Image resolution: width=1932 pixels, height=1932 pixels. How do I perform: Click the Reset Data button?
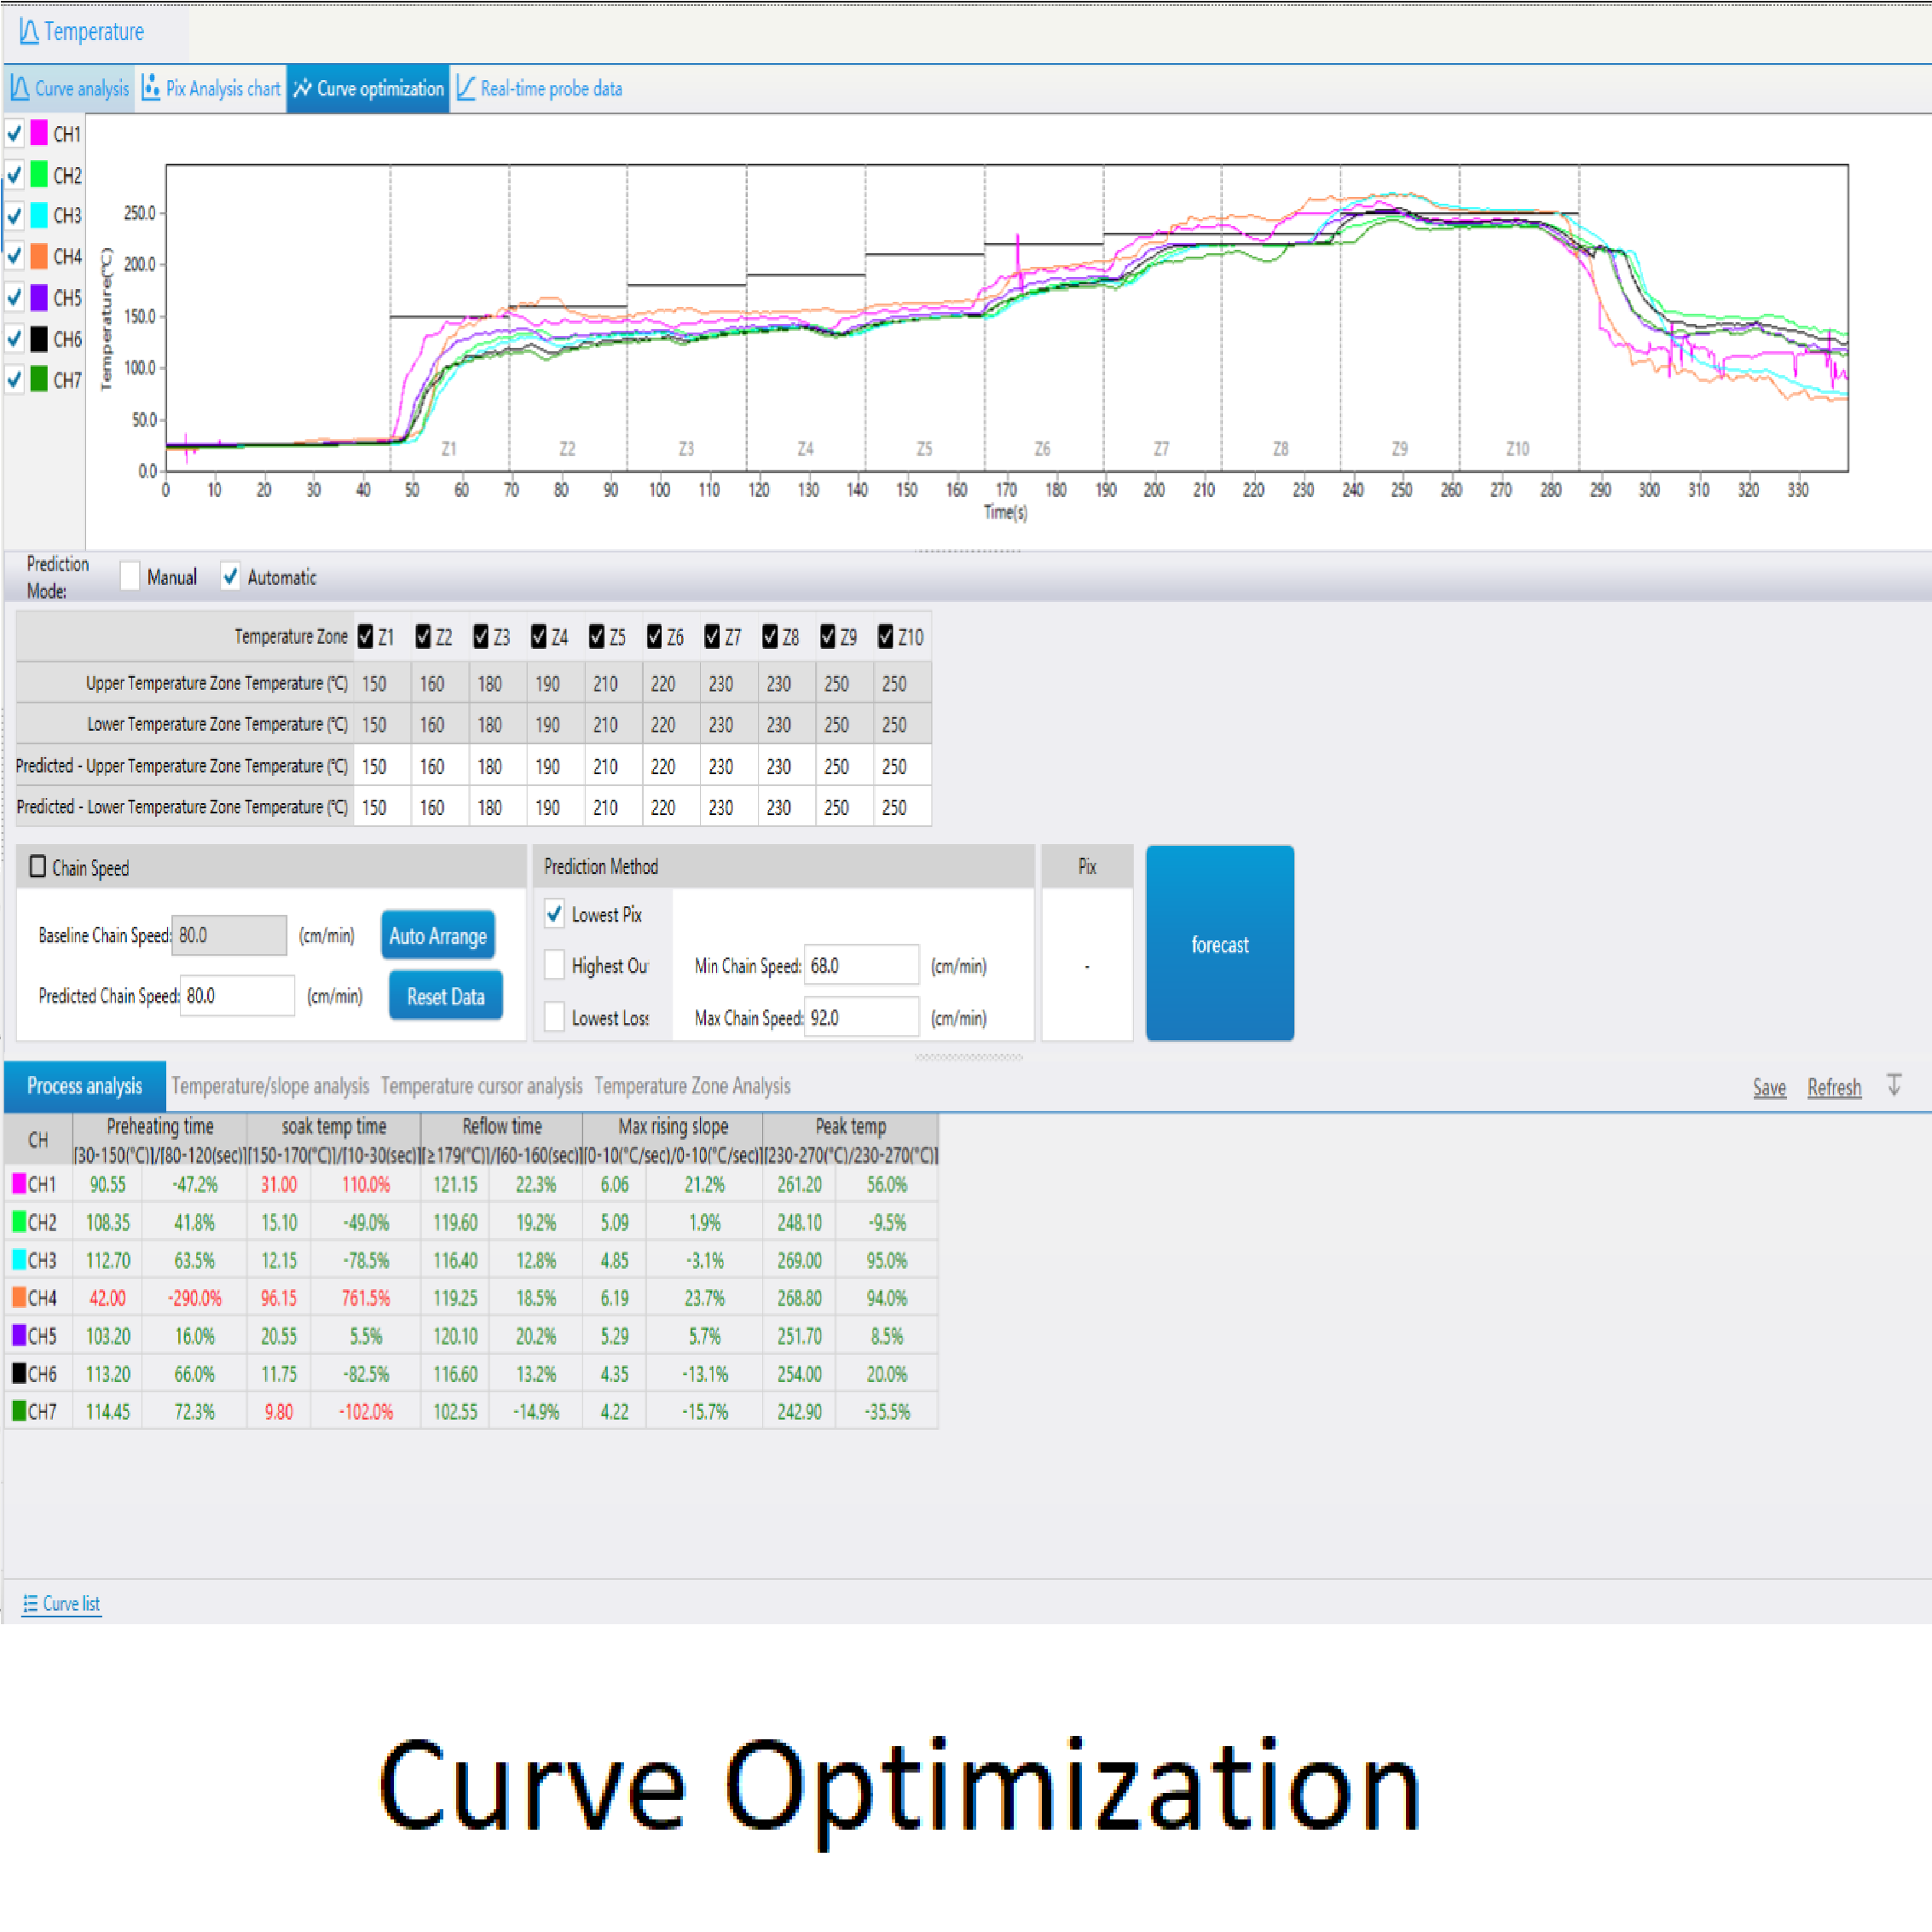(445, 996)
